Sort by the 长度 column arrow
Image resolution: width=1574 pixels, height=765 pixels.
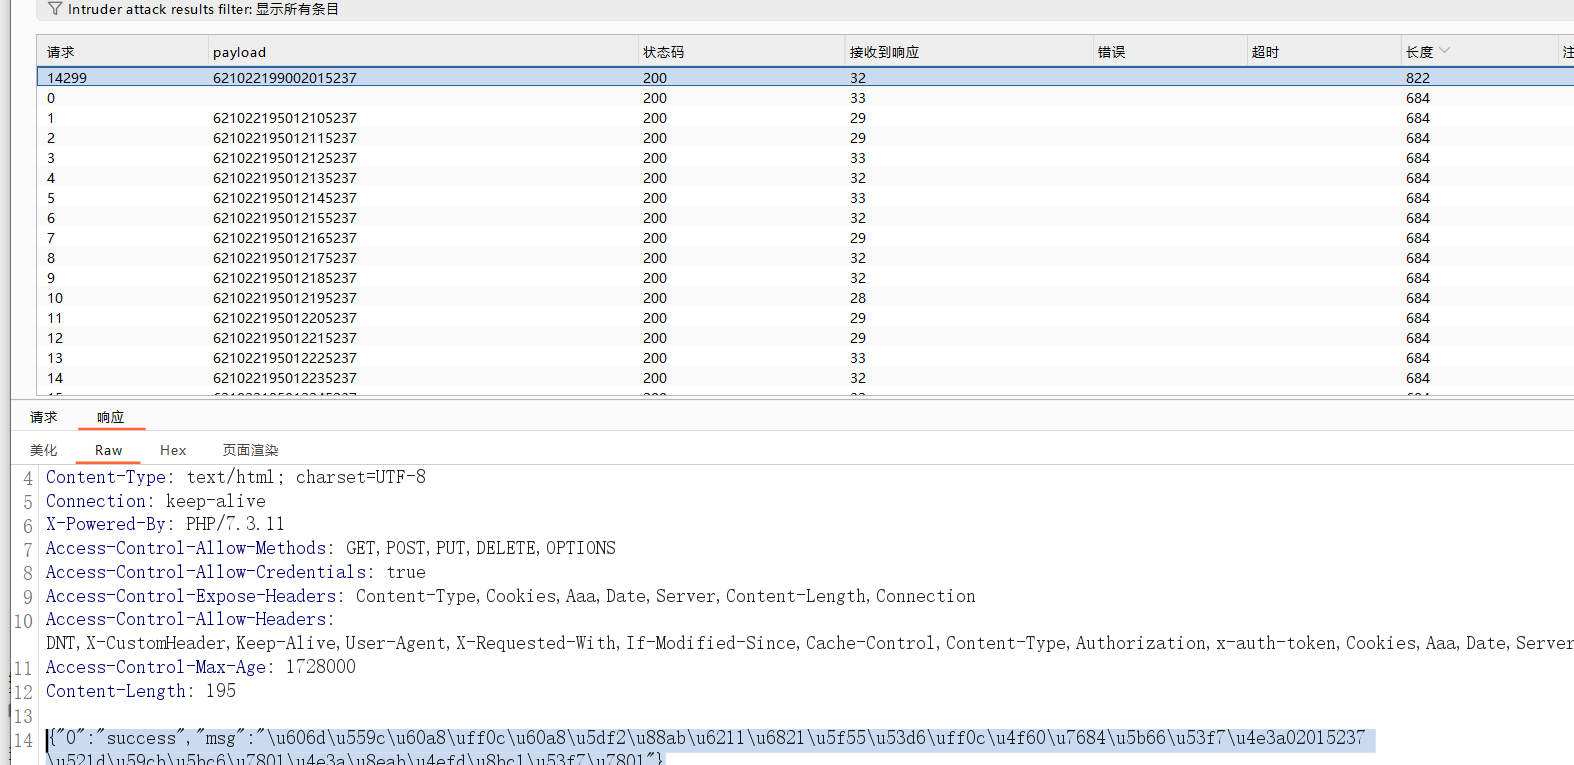[1444, 51]
